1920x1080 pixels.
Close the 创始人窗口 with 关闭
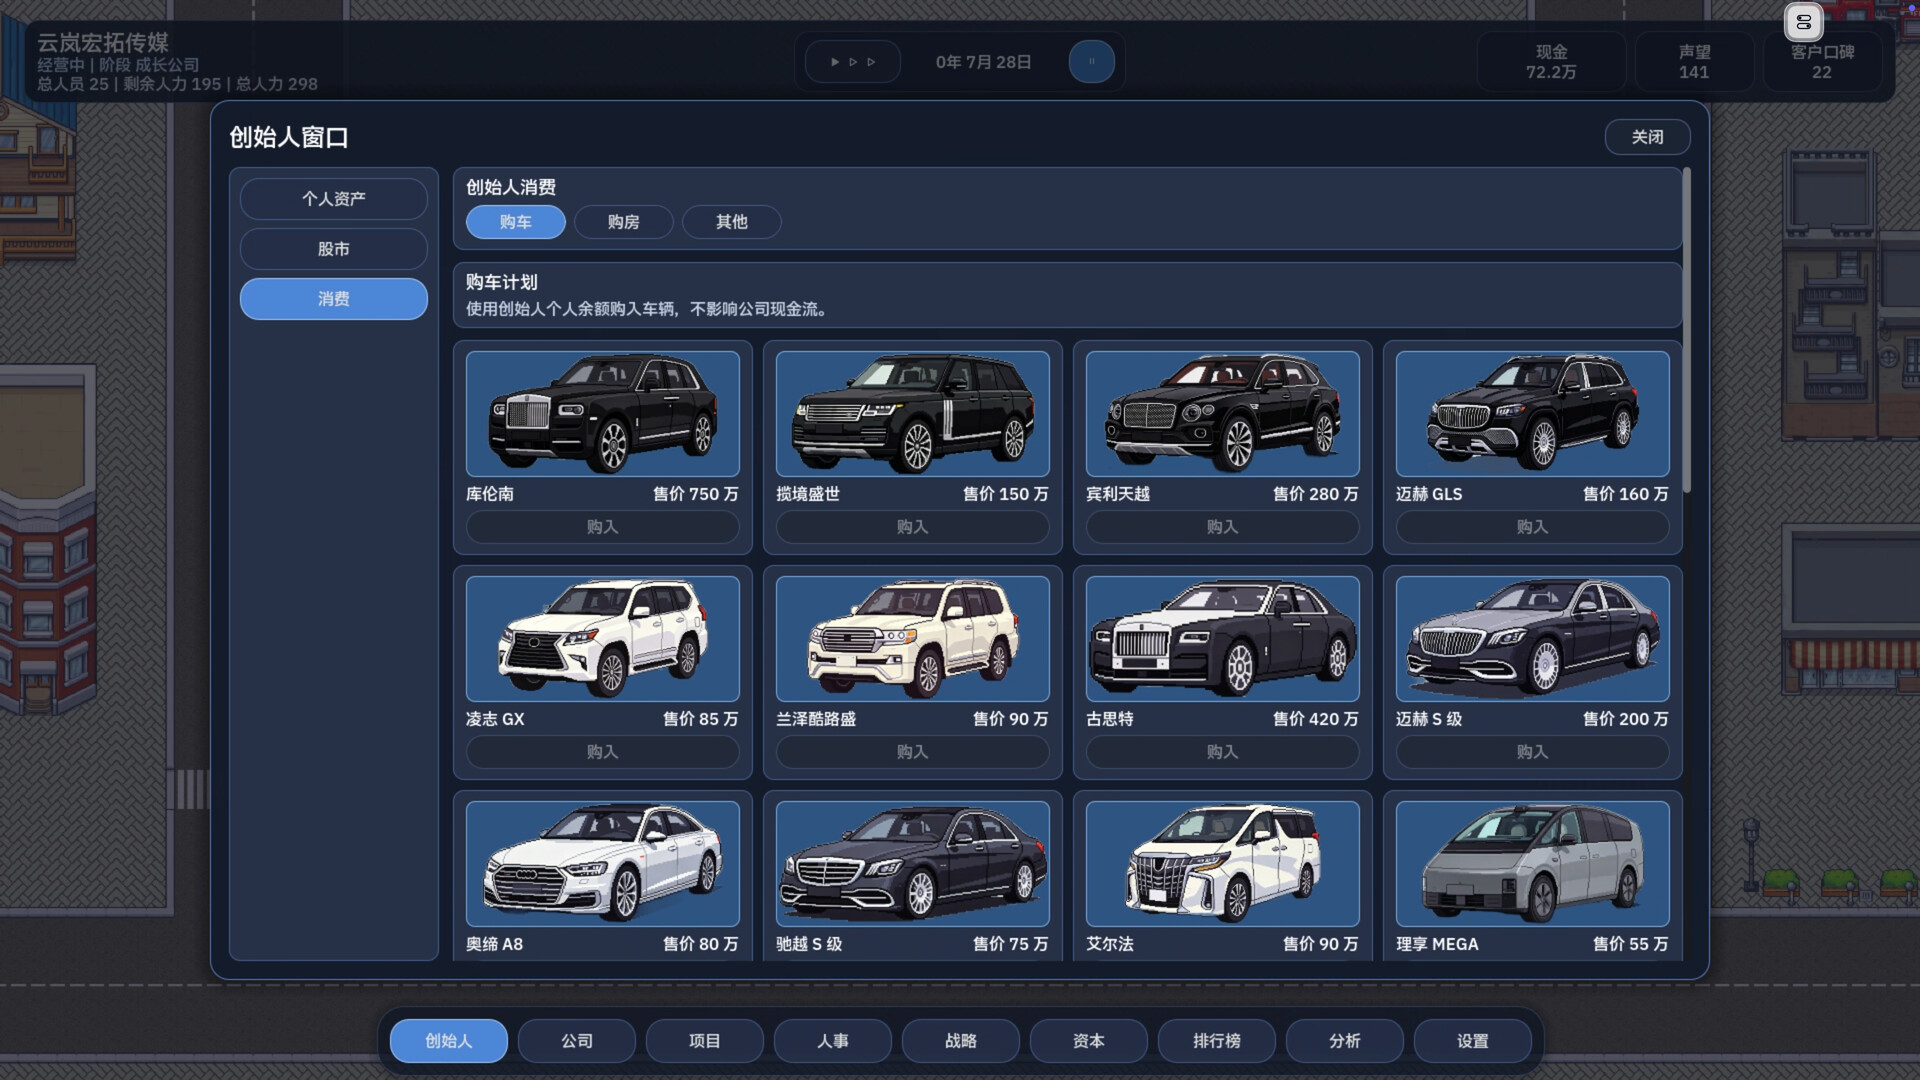coord(1648,137)
